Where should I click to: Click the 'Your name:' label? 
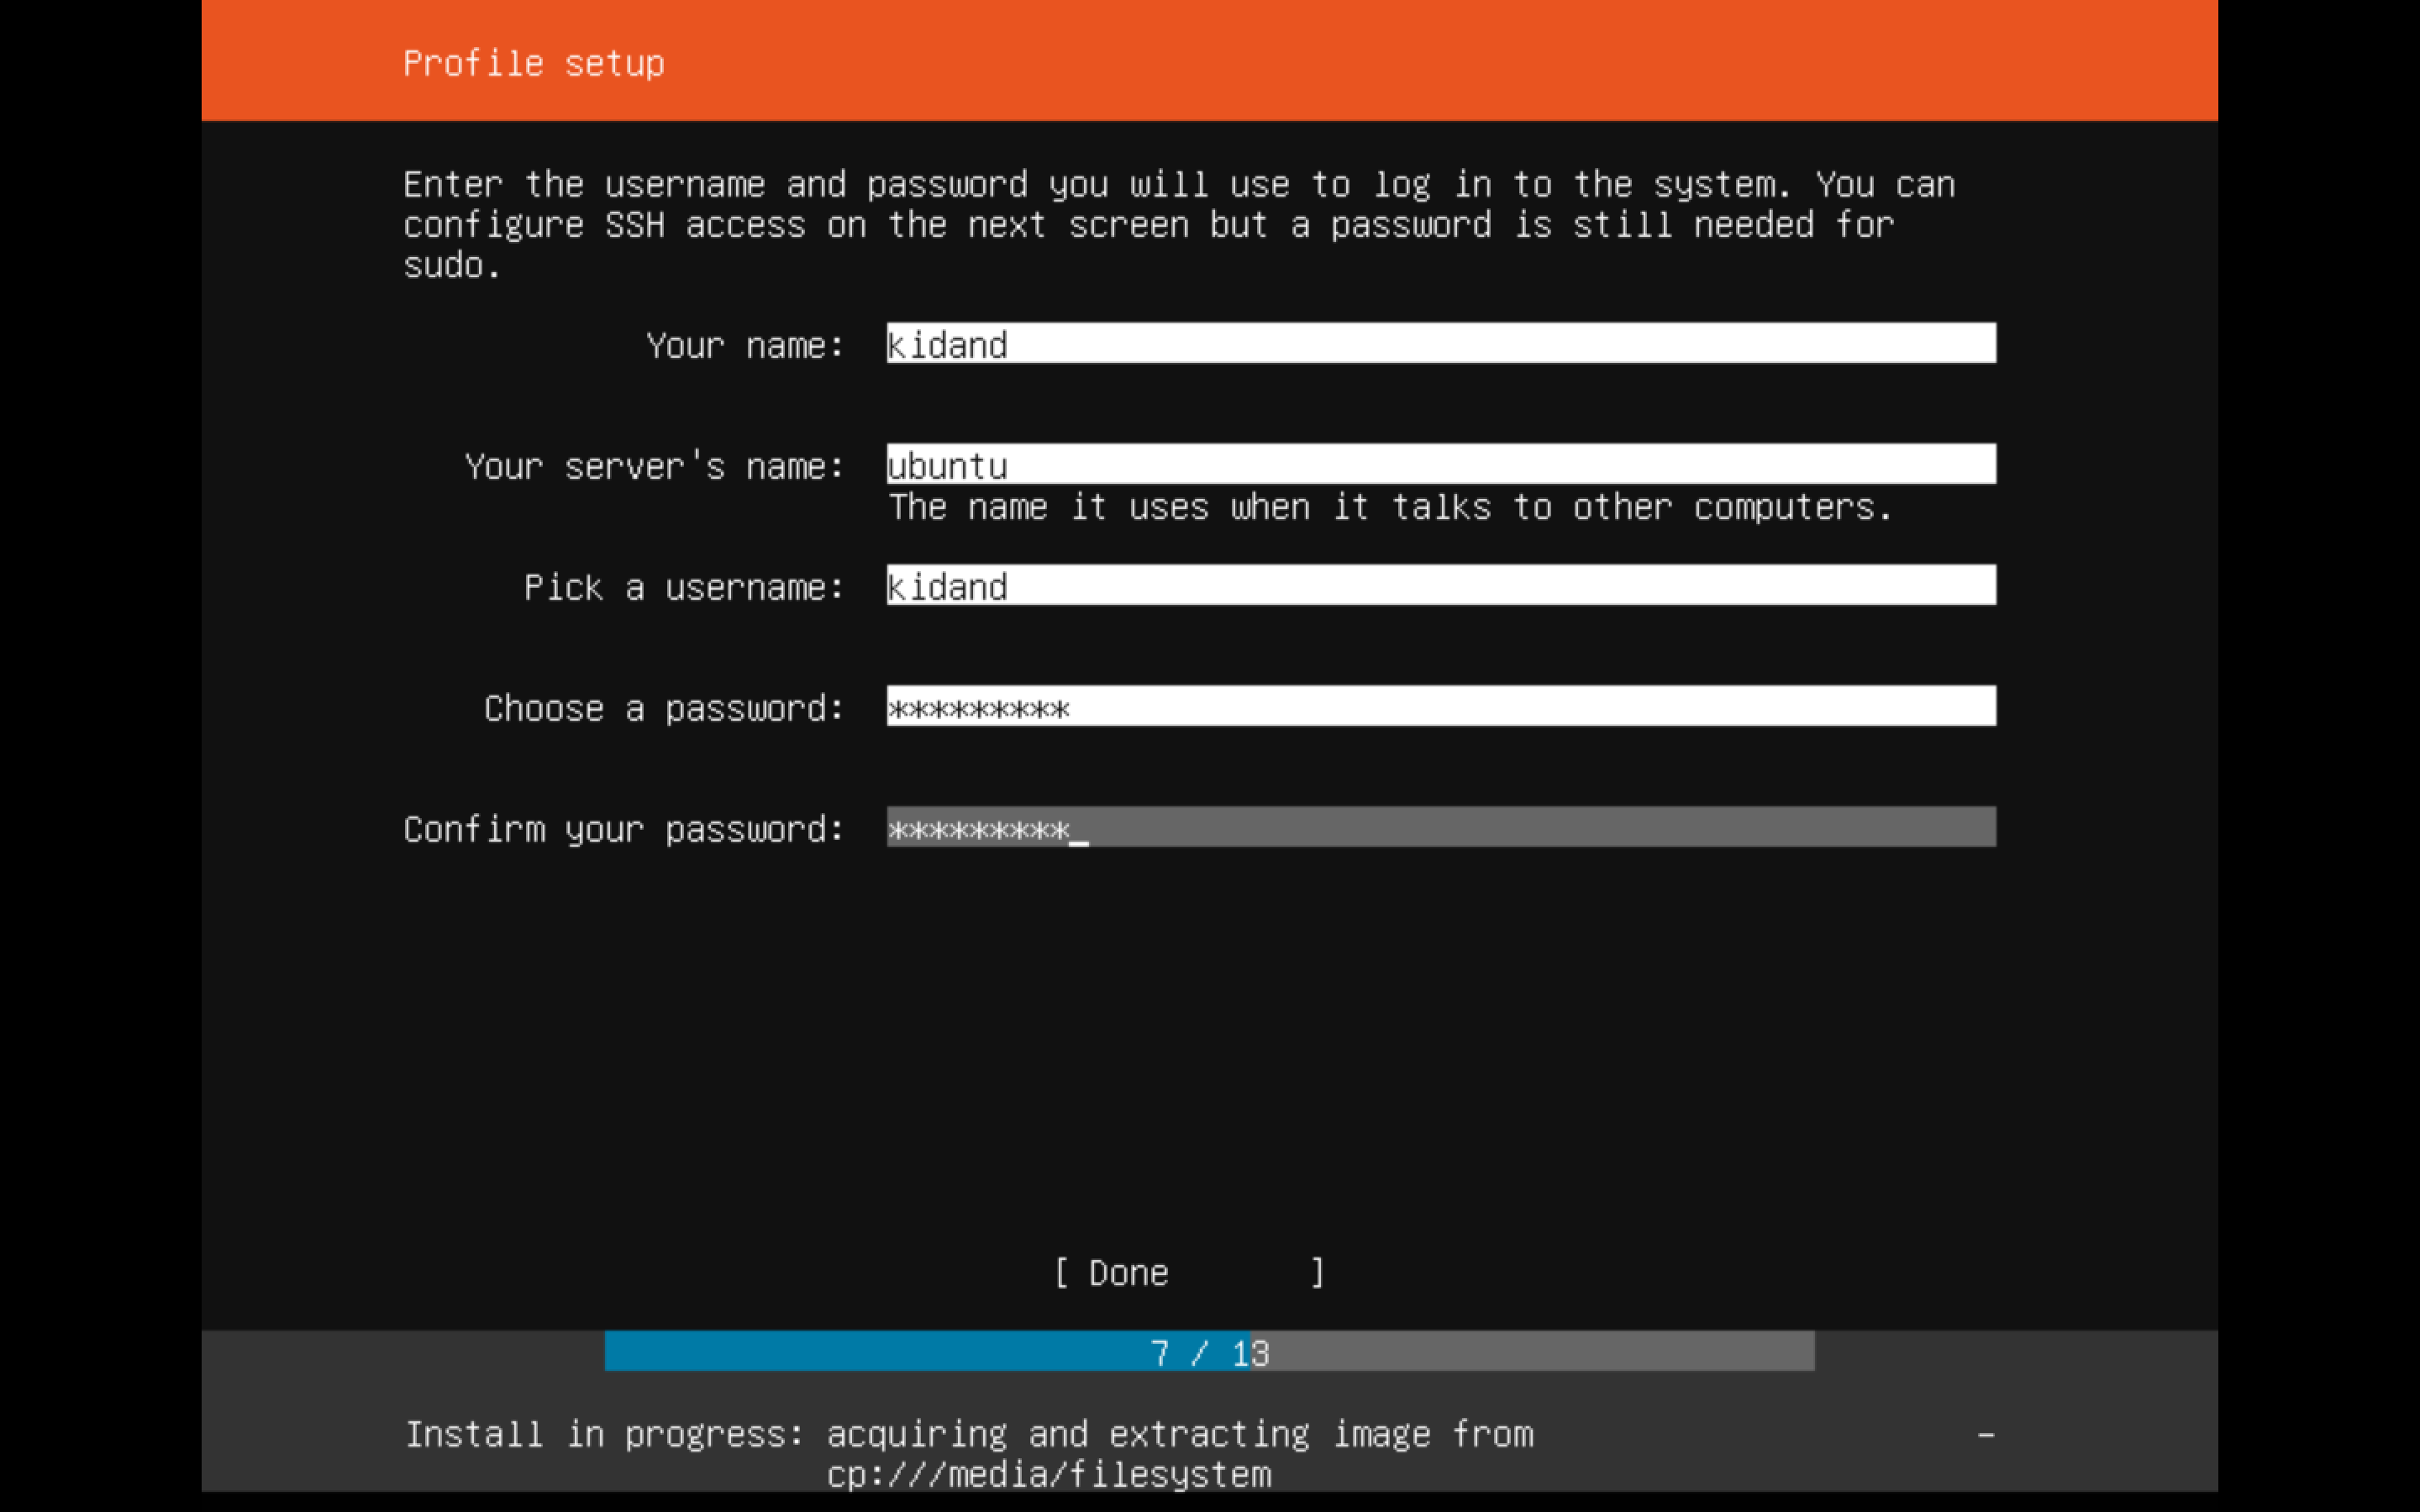click(x=745, y=346)
